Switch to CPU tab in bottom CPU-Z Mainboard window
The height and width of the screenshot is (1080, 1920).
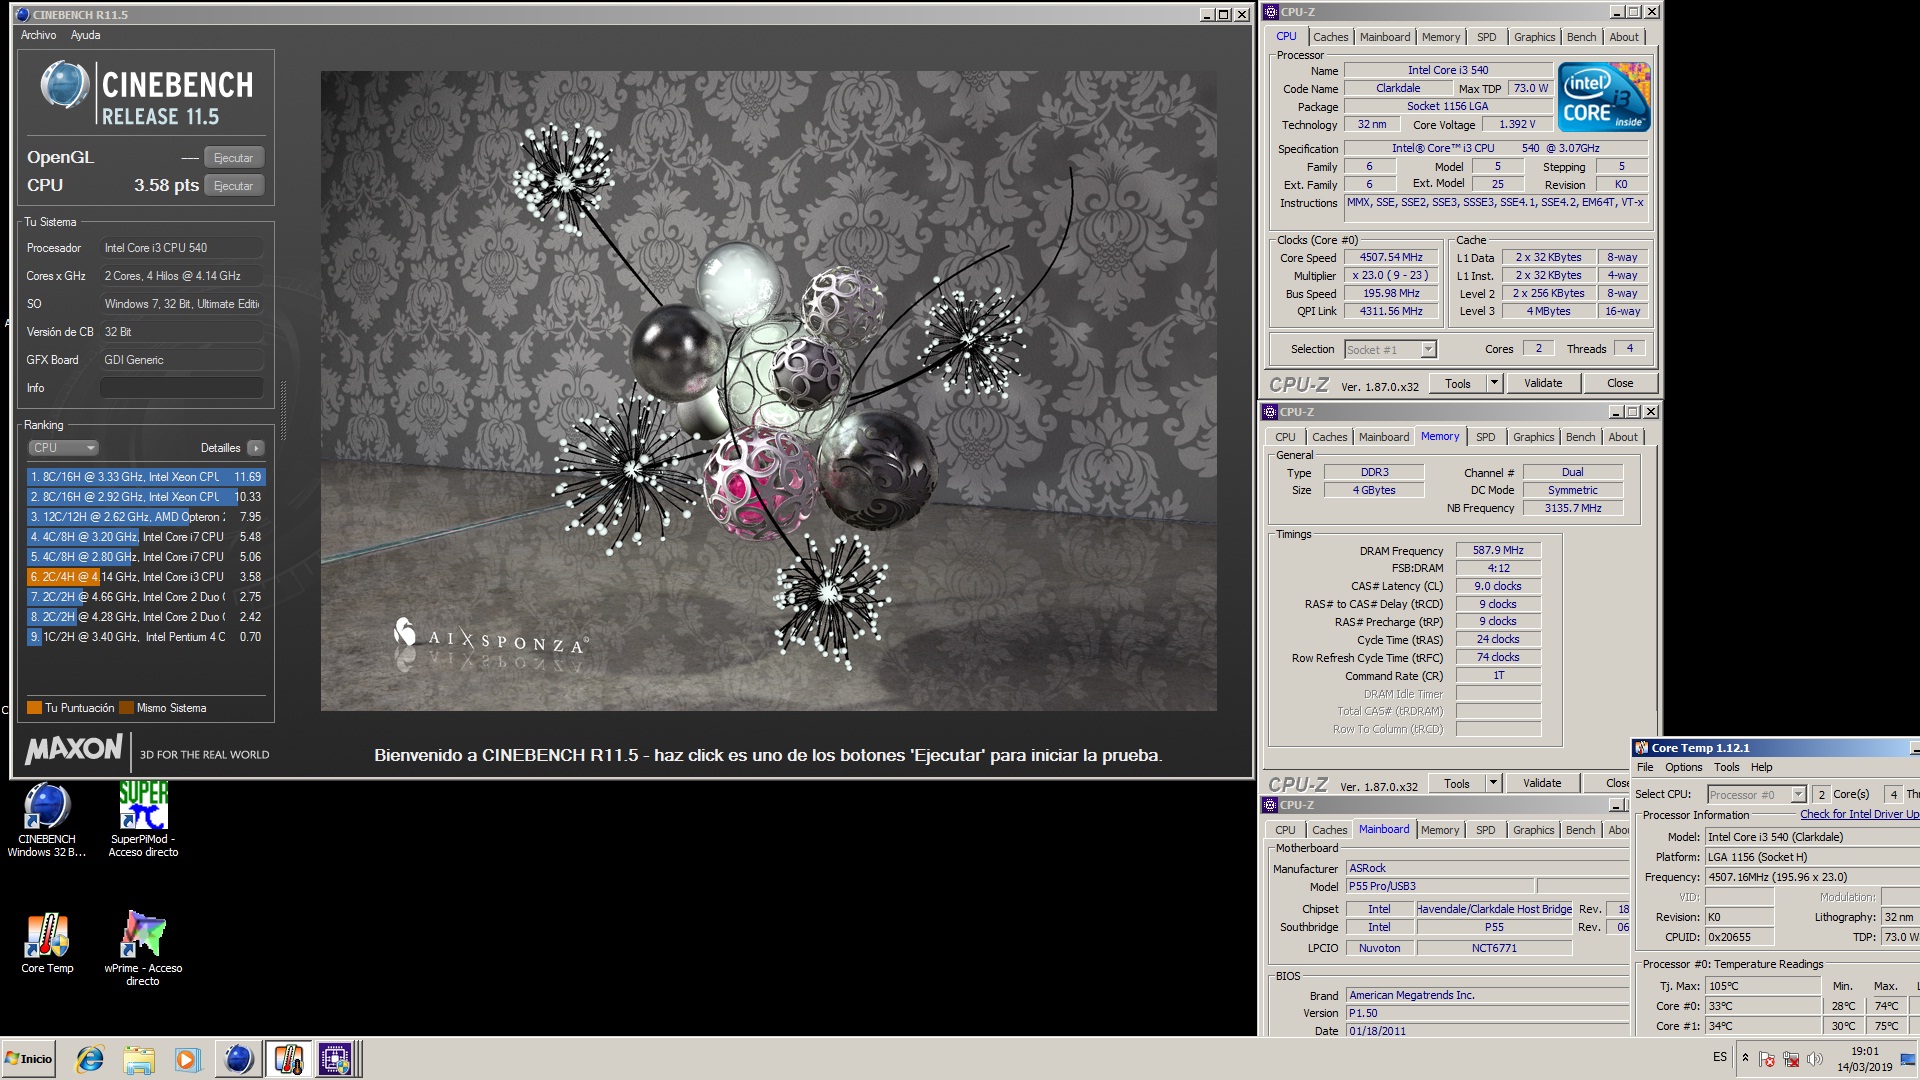pos(1285,830)
